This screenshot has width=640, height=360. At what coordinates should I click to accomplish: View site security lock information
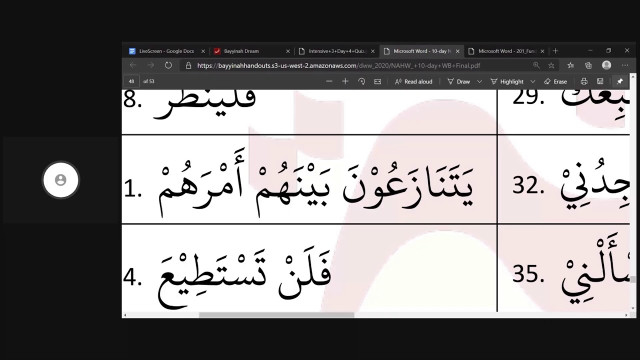tap(188, 65)
